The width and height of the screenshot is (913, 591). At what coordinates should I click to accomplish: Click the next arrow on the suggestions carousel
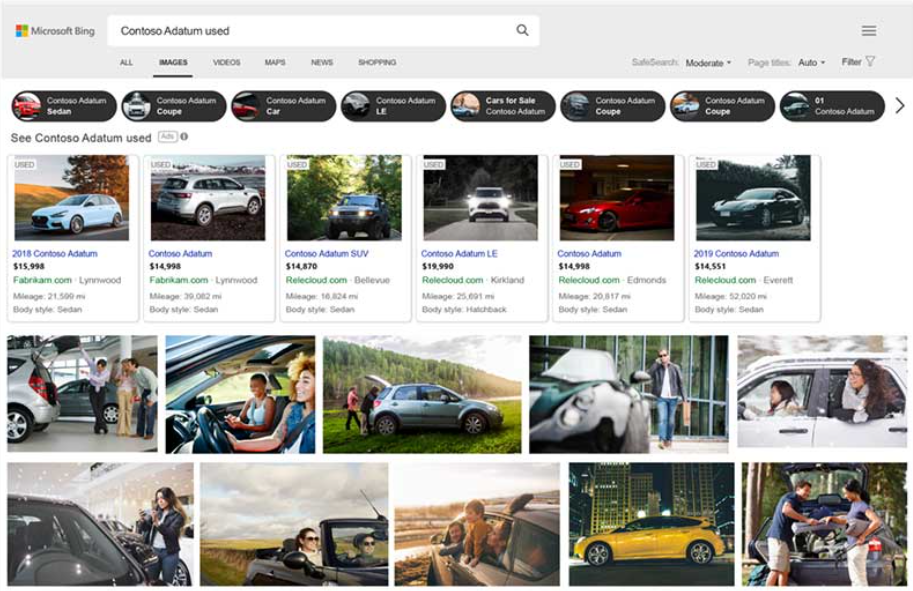(898, 104)
